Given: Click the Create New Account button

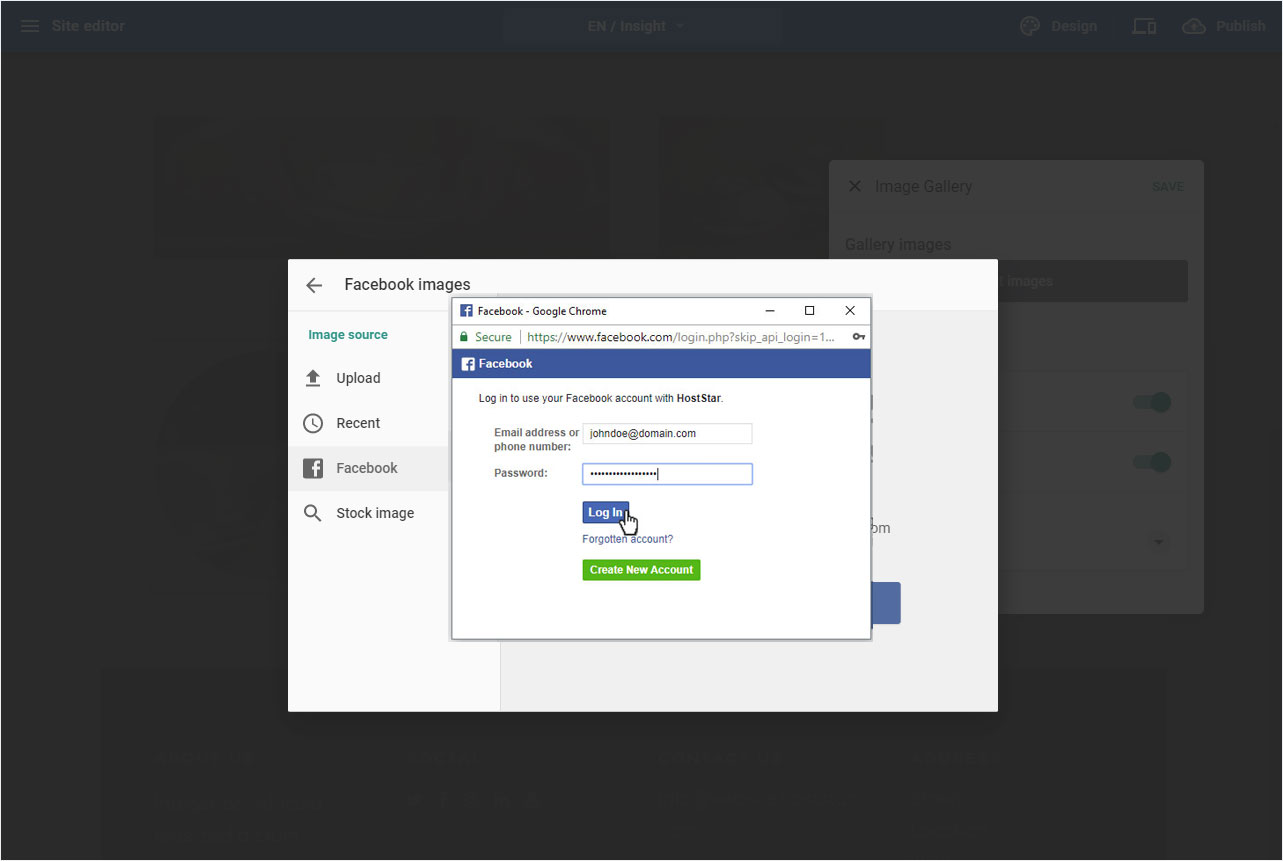Looking at the screenshot, I should (x=641, y=570).
